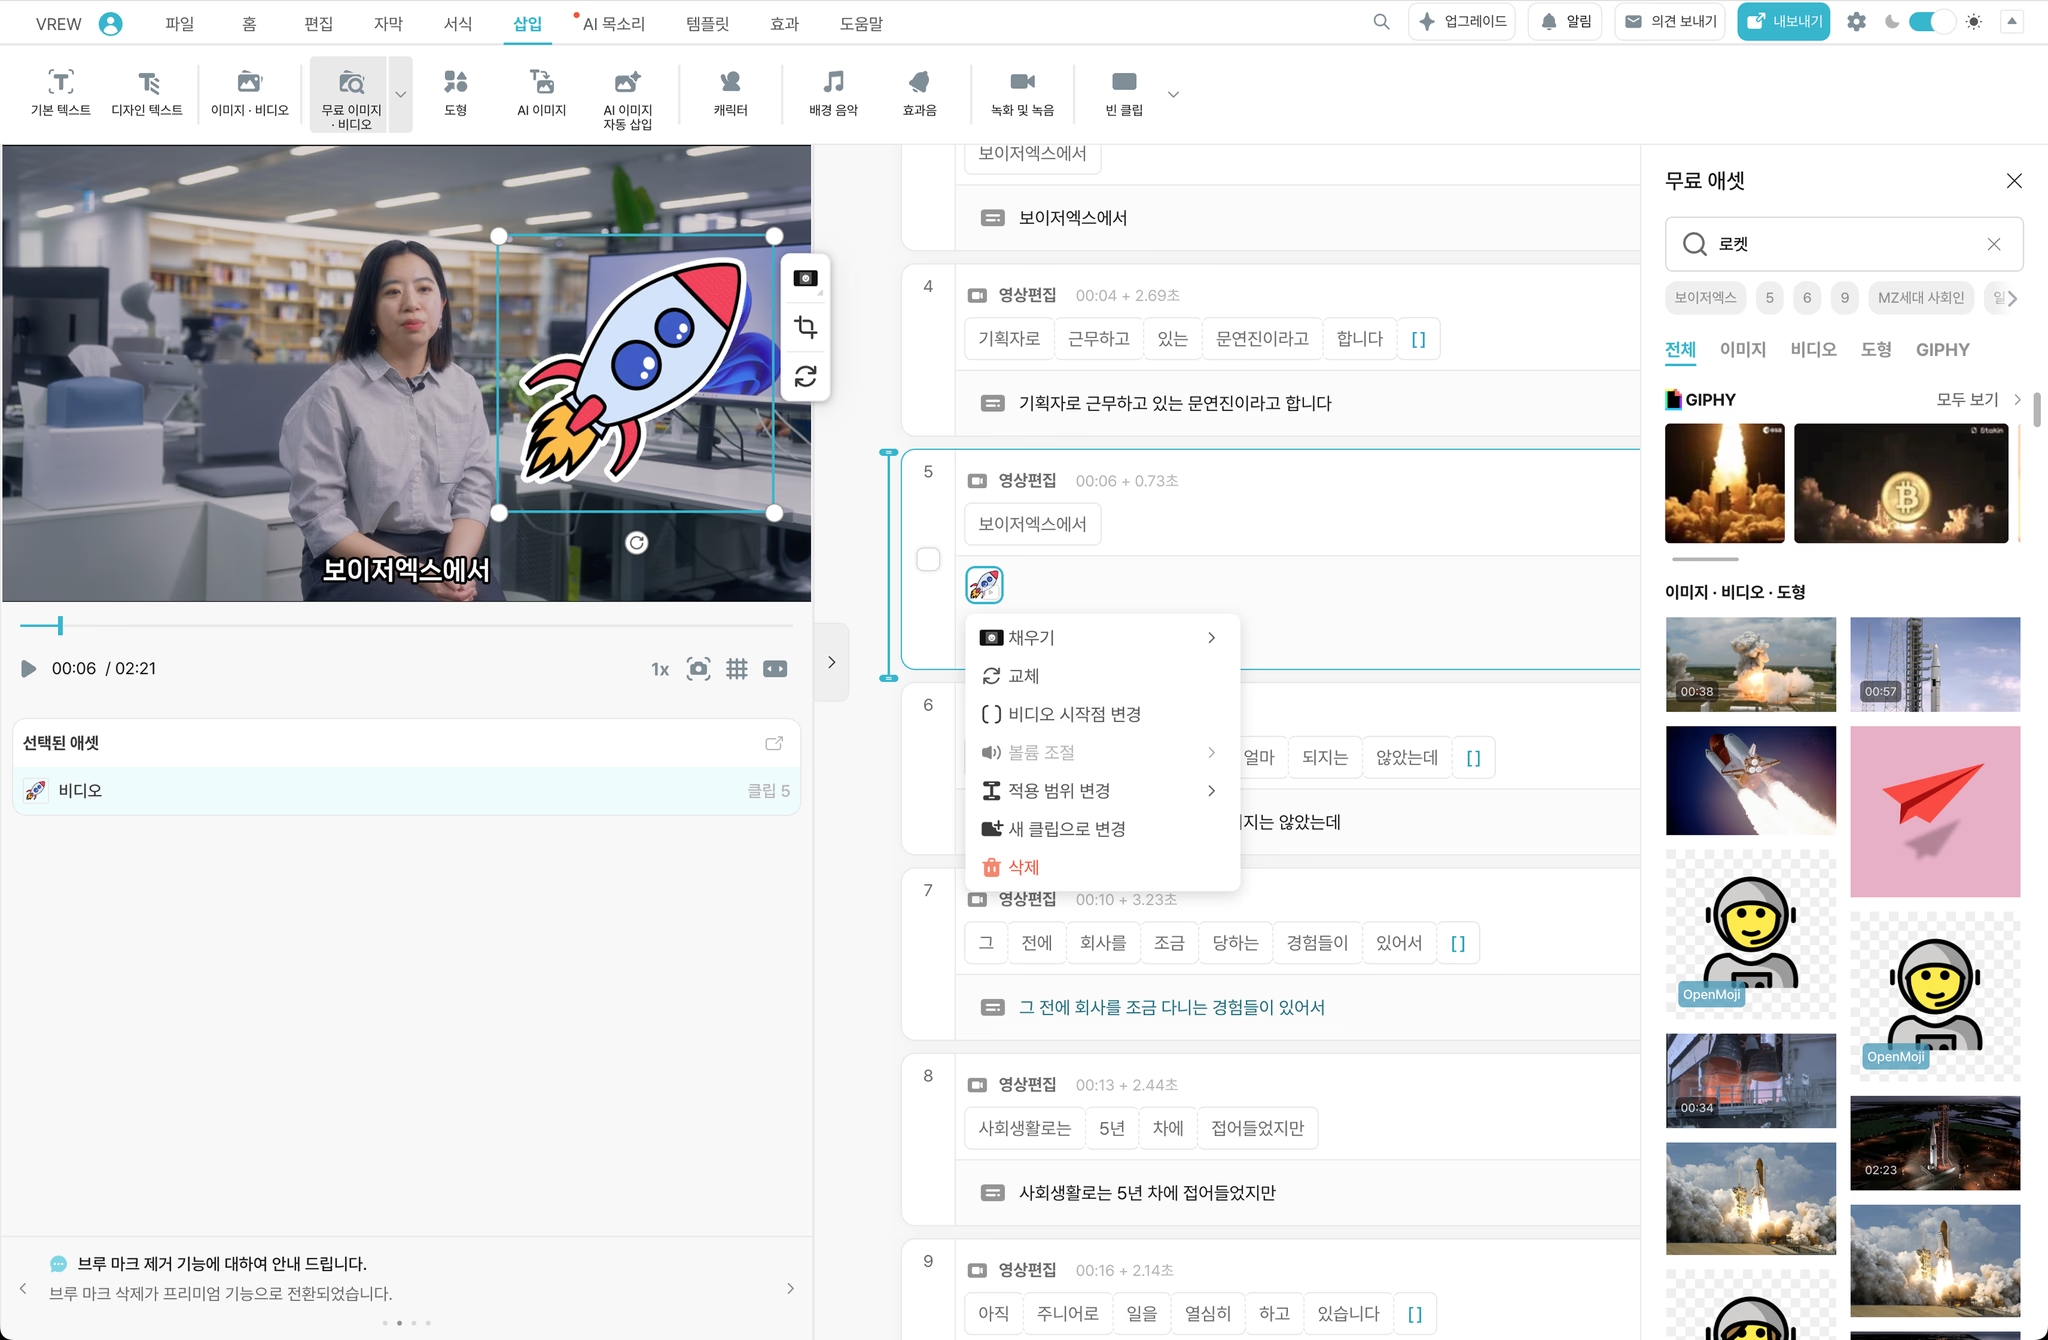Click the settings gear icon
This screenshot has width=2048, height=1340.
[x=1856, y=21]
